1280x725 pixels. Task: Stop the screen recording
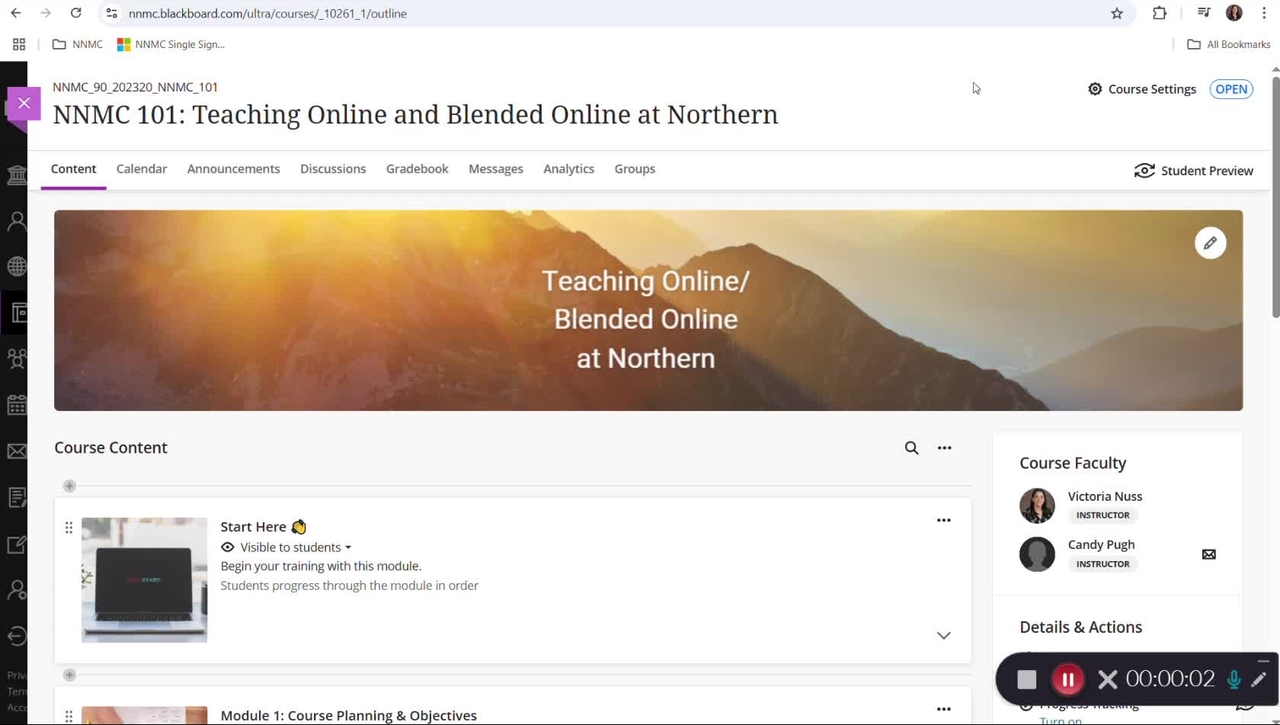[1027, 679]
